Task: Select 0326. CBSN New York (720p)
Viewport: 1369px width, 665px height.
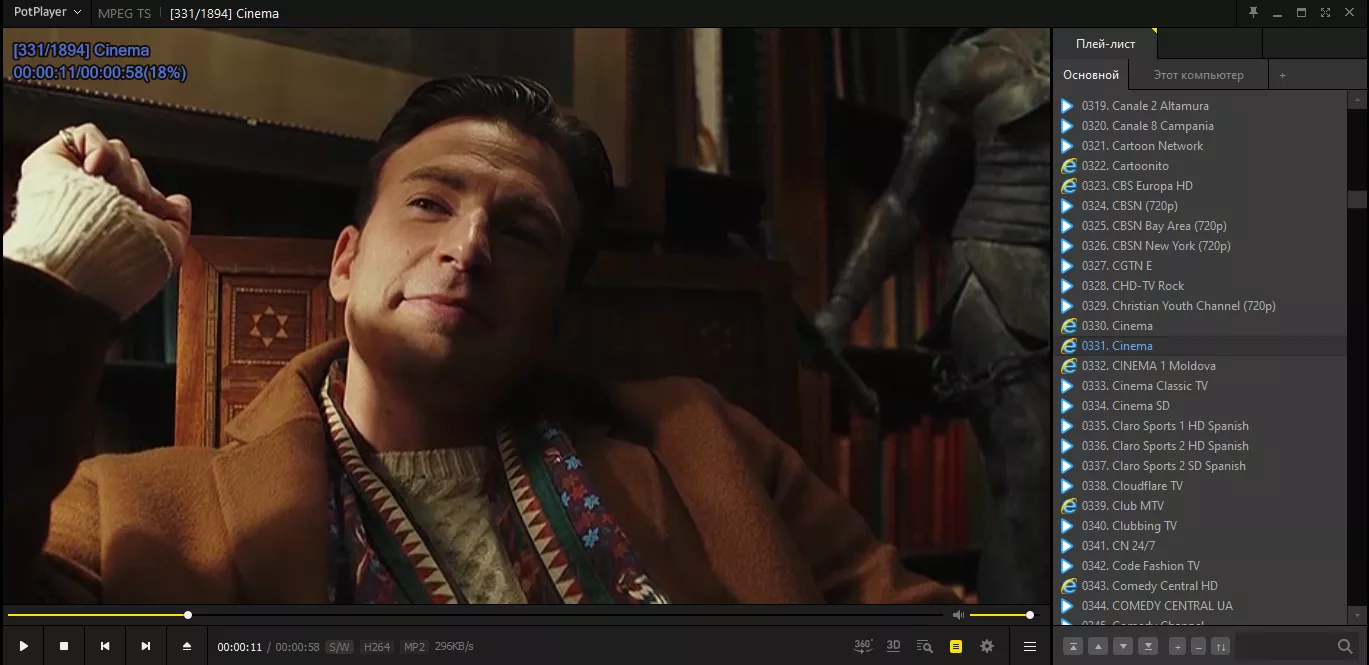Action: tap(1201, 246)
